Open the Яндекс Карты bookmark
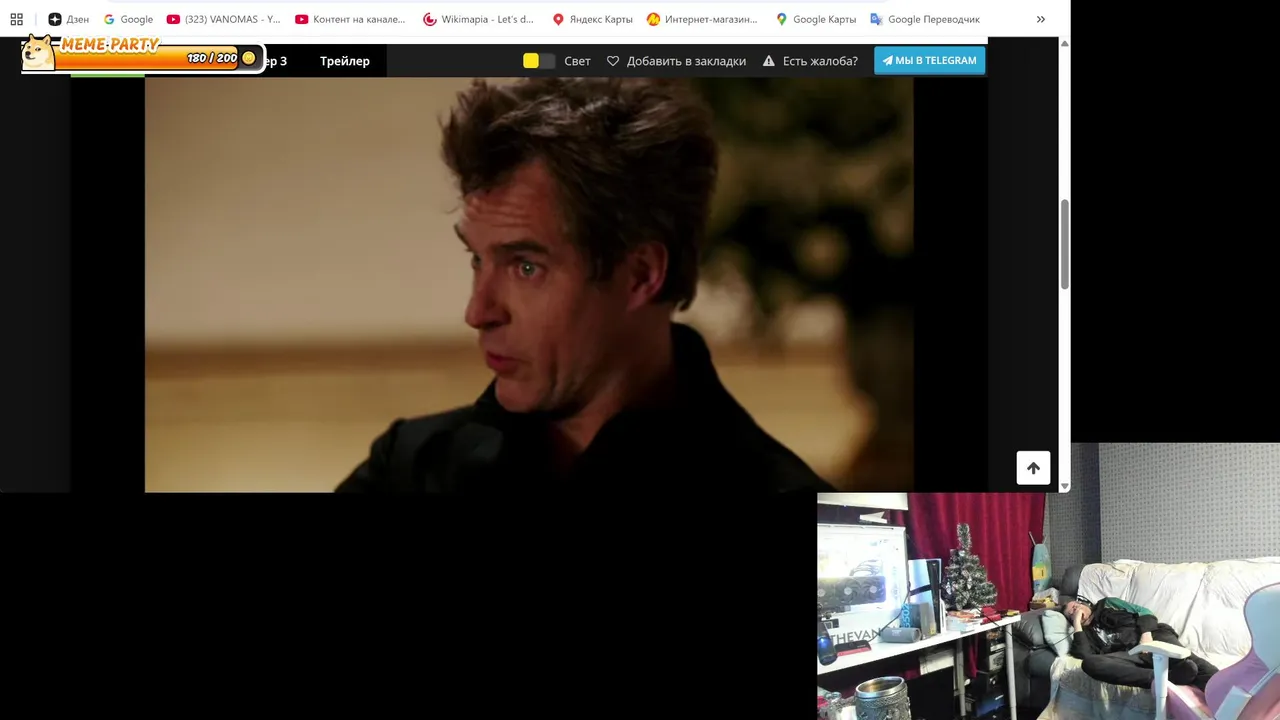The height and width of the screenshot is (720, 1280). pos(592,19)
